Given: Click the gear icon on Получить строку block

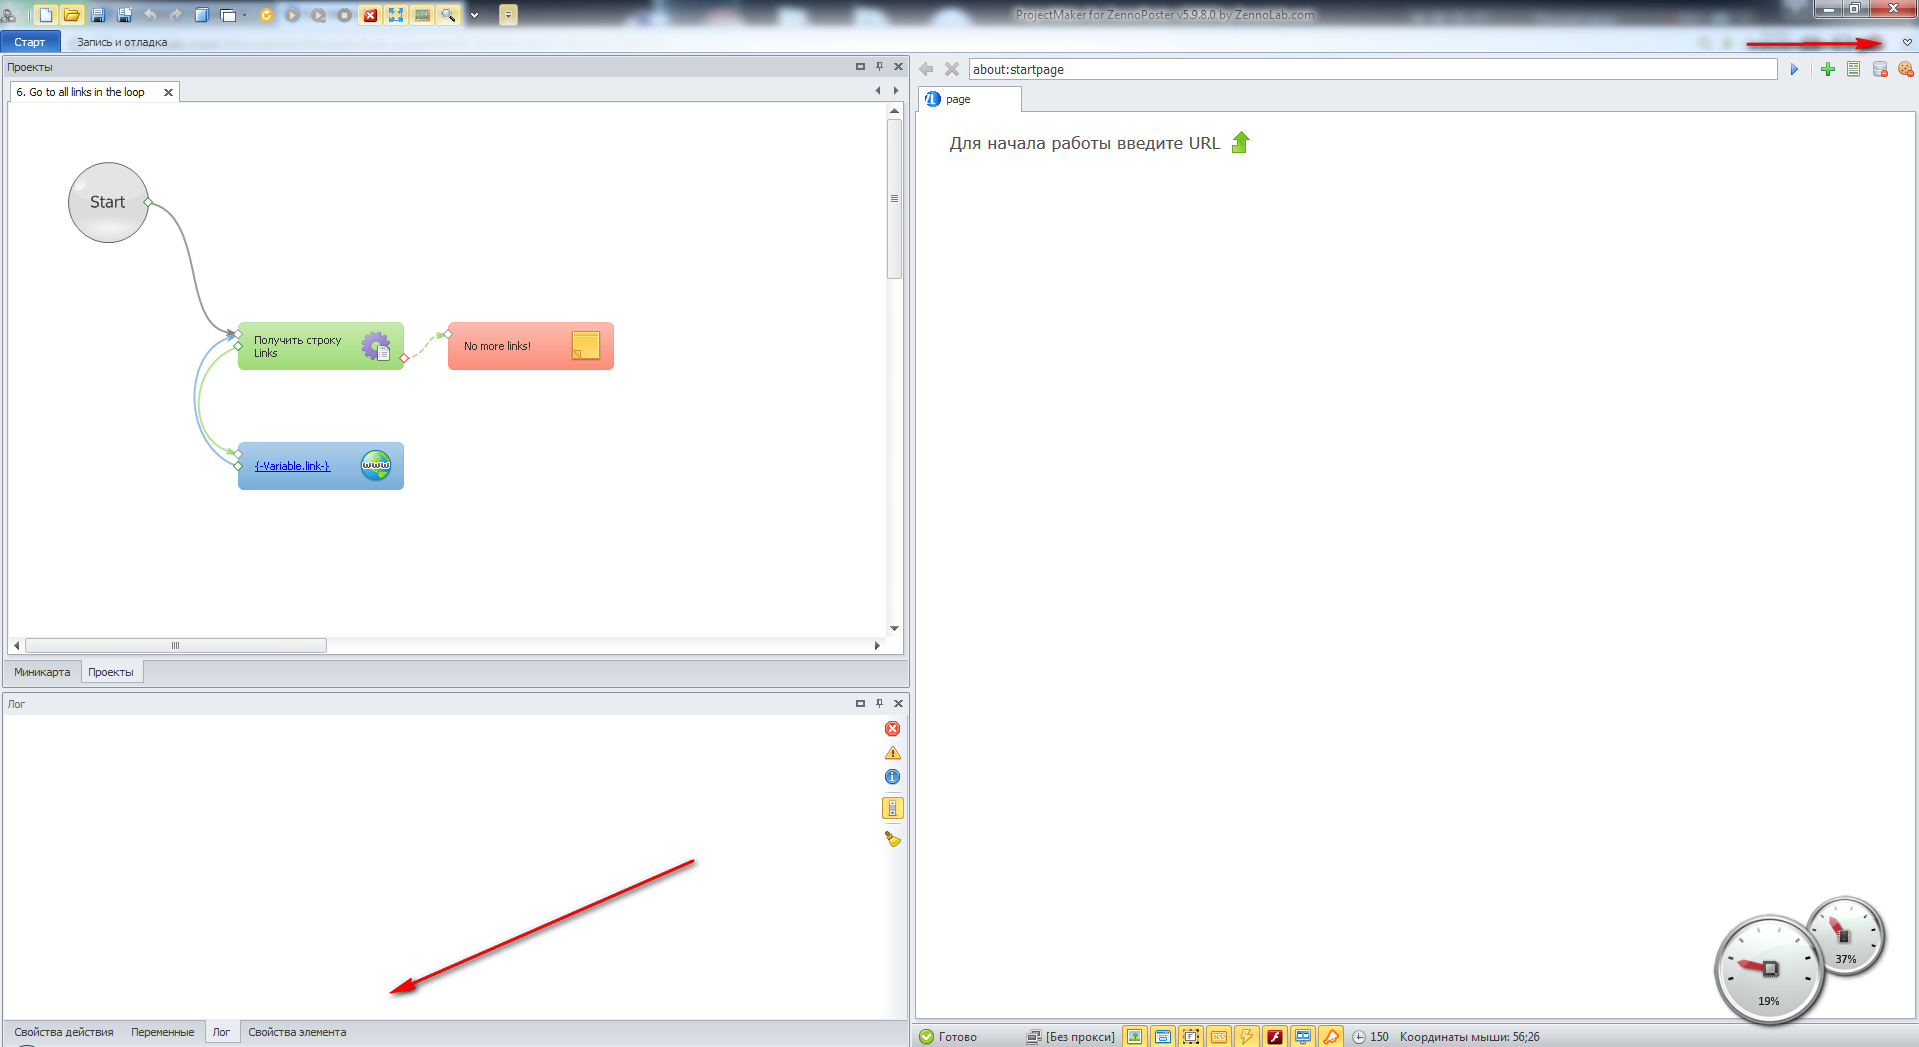Looking at the screenshot, I should coord(376,346).
